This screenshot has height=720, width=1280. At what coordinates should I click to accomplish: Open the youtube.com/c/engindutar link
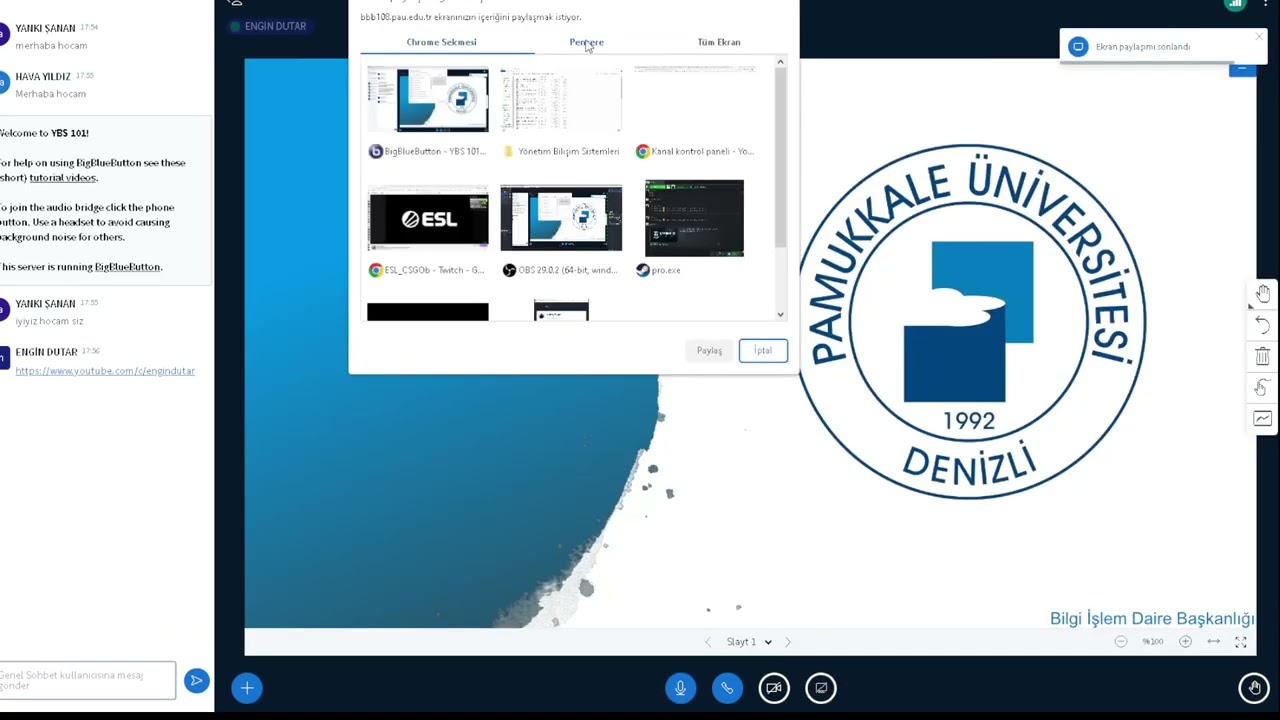click(105, 371)
